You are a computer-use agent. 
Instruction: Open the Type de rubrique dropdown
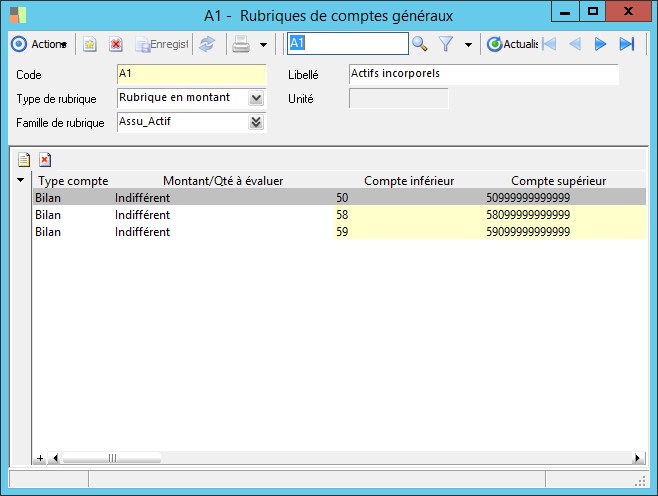pos(256,98)
